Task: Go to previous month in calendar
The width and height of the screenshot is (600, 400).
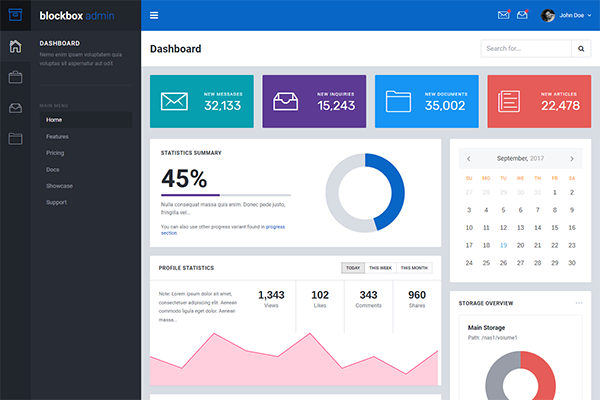Action: [x=469, y=159]
